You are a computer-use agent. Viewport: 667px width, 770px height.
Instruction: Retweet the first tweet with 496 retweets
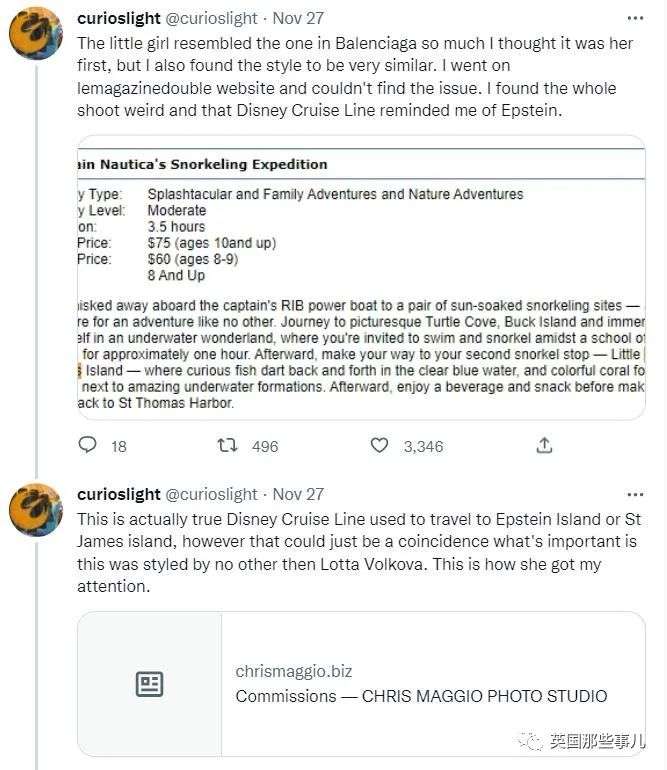pyautogui.click(x=228, y=445)
